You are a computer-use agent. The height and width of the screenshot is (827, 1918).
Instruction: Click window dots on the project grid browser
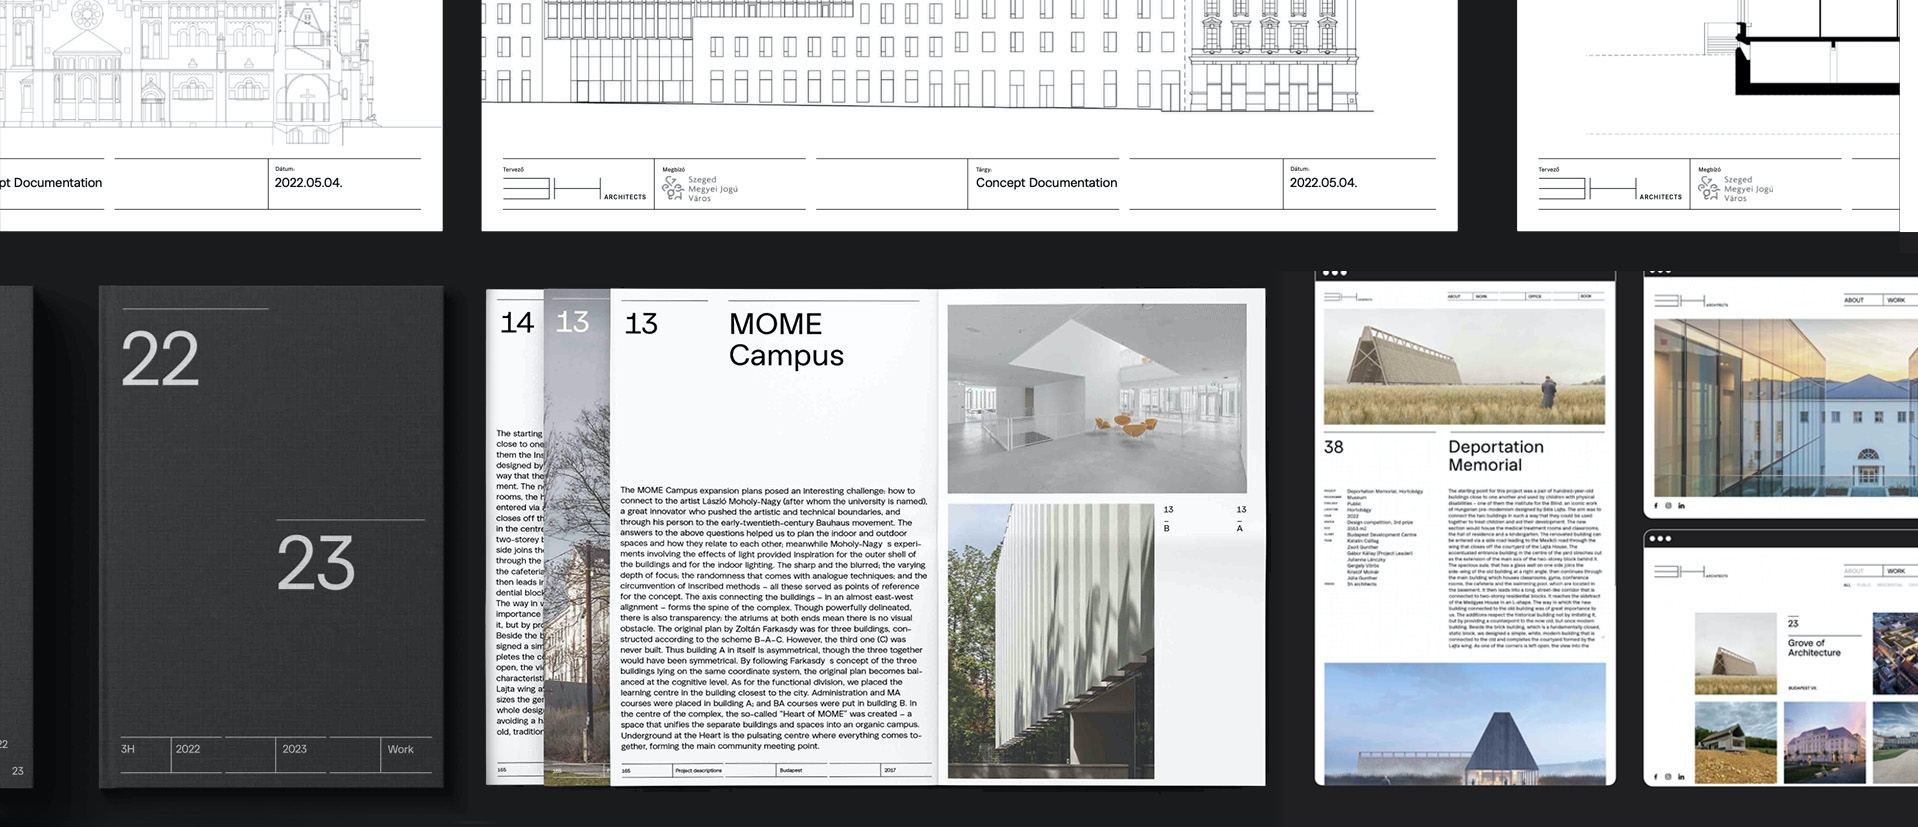tap(1660, 539)
